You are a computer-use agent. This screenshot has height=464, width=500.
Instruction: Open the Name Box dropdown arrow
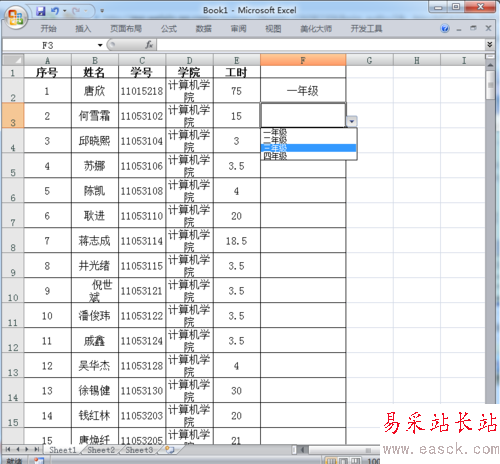(x=100, y=45)
